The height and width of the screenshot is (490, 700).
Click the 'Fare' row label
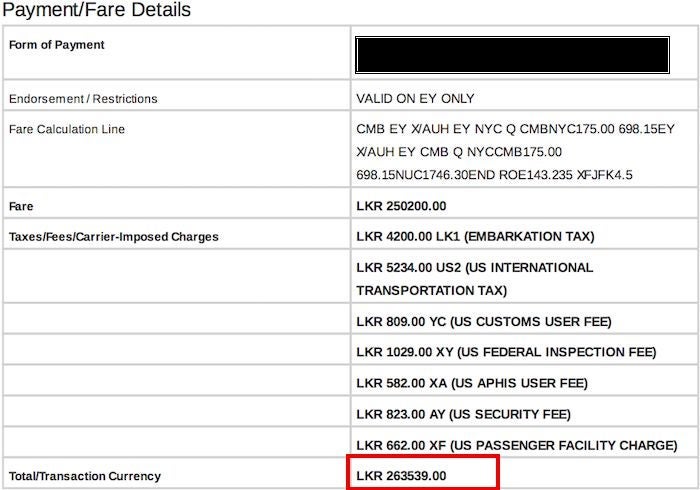[x=21, y=206]
